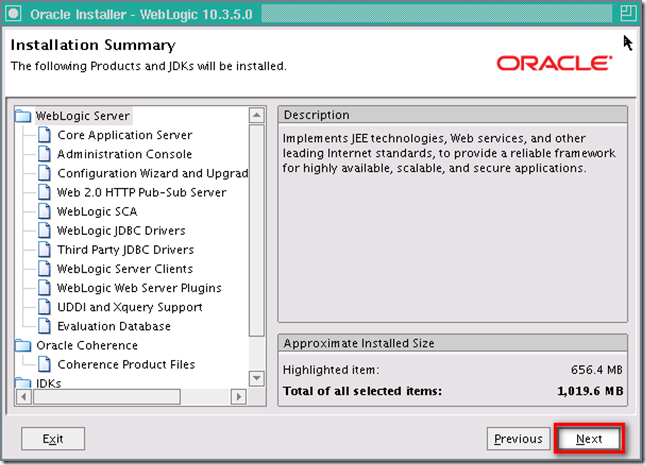Select UDDI and Xquery Support item
Viewport: 646px width, 465px height.
[x=130, y=307]
